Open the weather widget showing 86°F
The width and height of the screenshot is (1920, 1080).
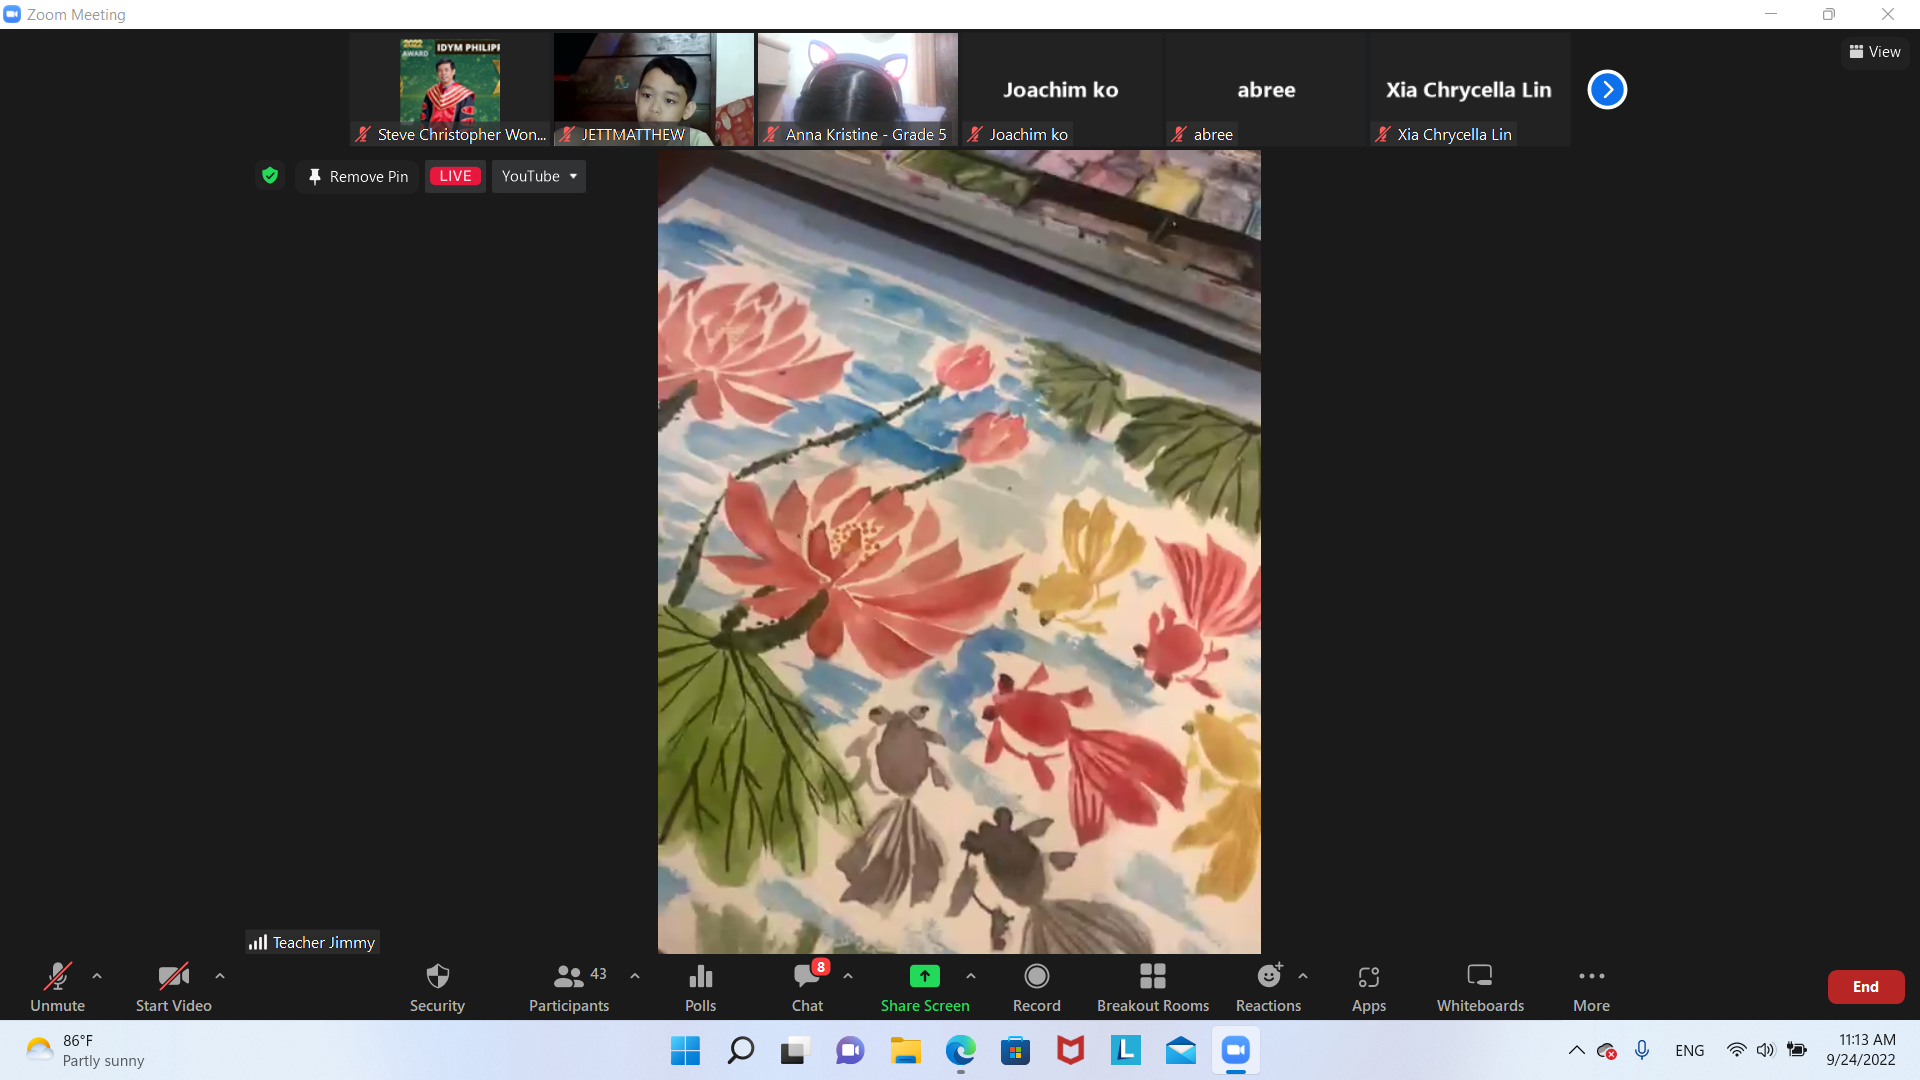point(85,1051)
